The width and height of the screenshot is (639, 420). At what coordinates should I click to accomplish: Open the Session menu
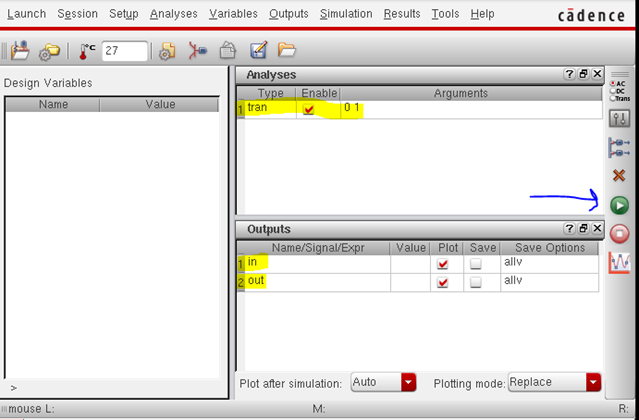(77, 14)
